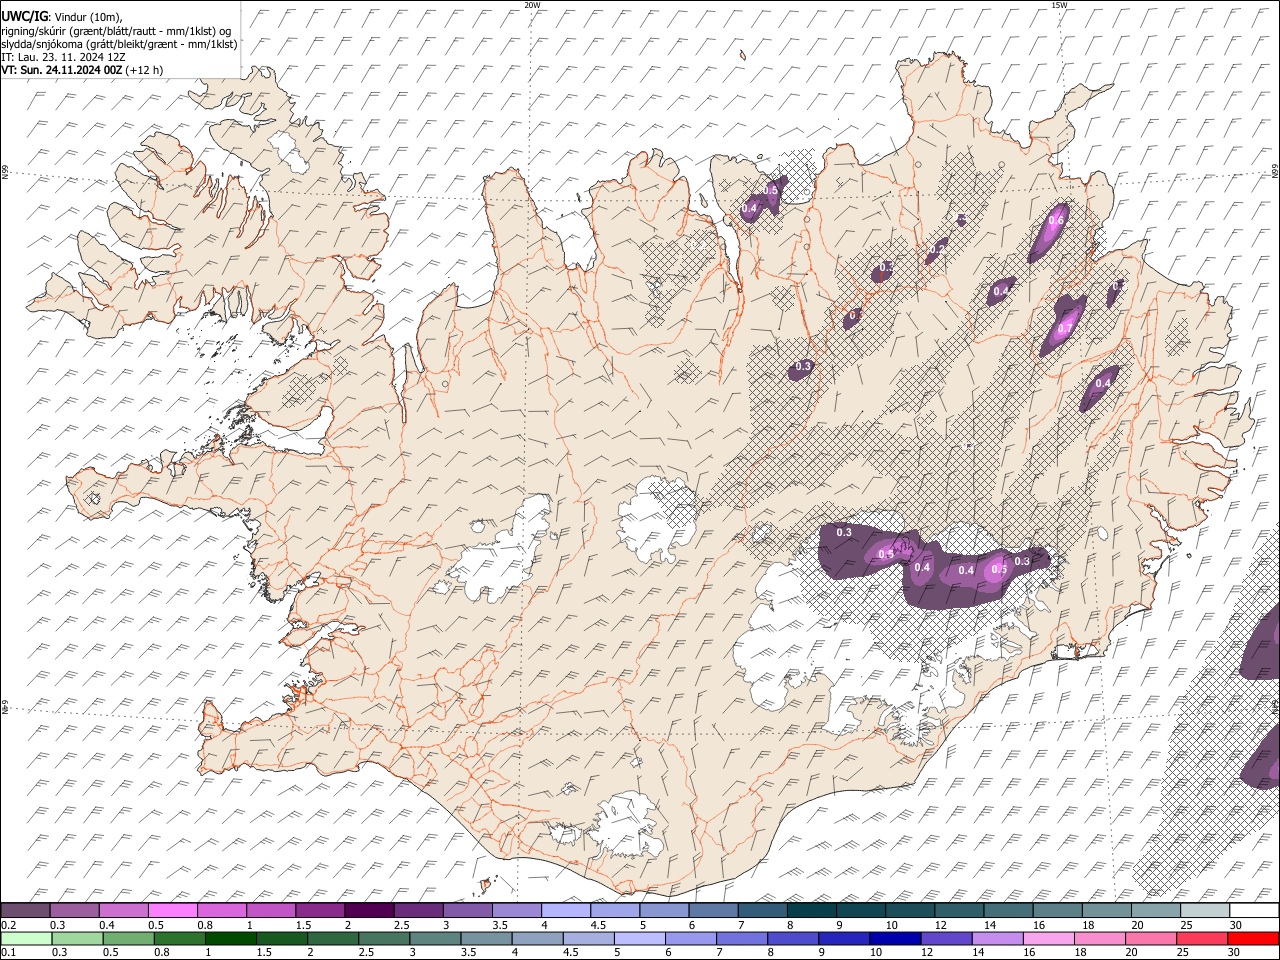
Task: Click the 0.6 precipitation value on the map
Action: [x=1056, y=220]
